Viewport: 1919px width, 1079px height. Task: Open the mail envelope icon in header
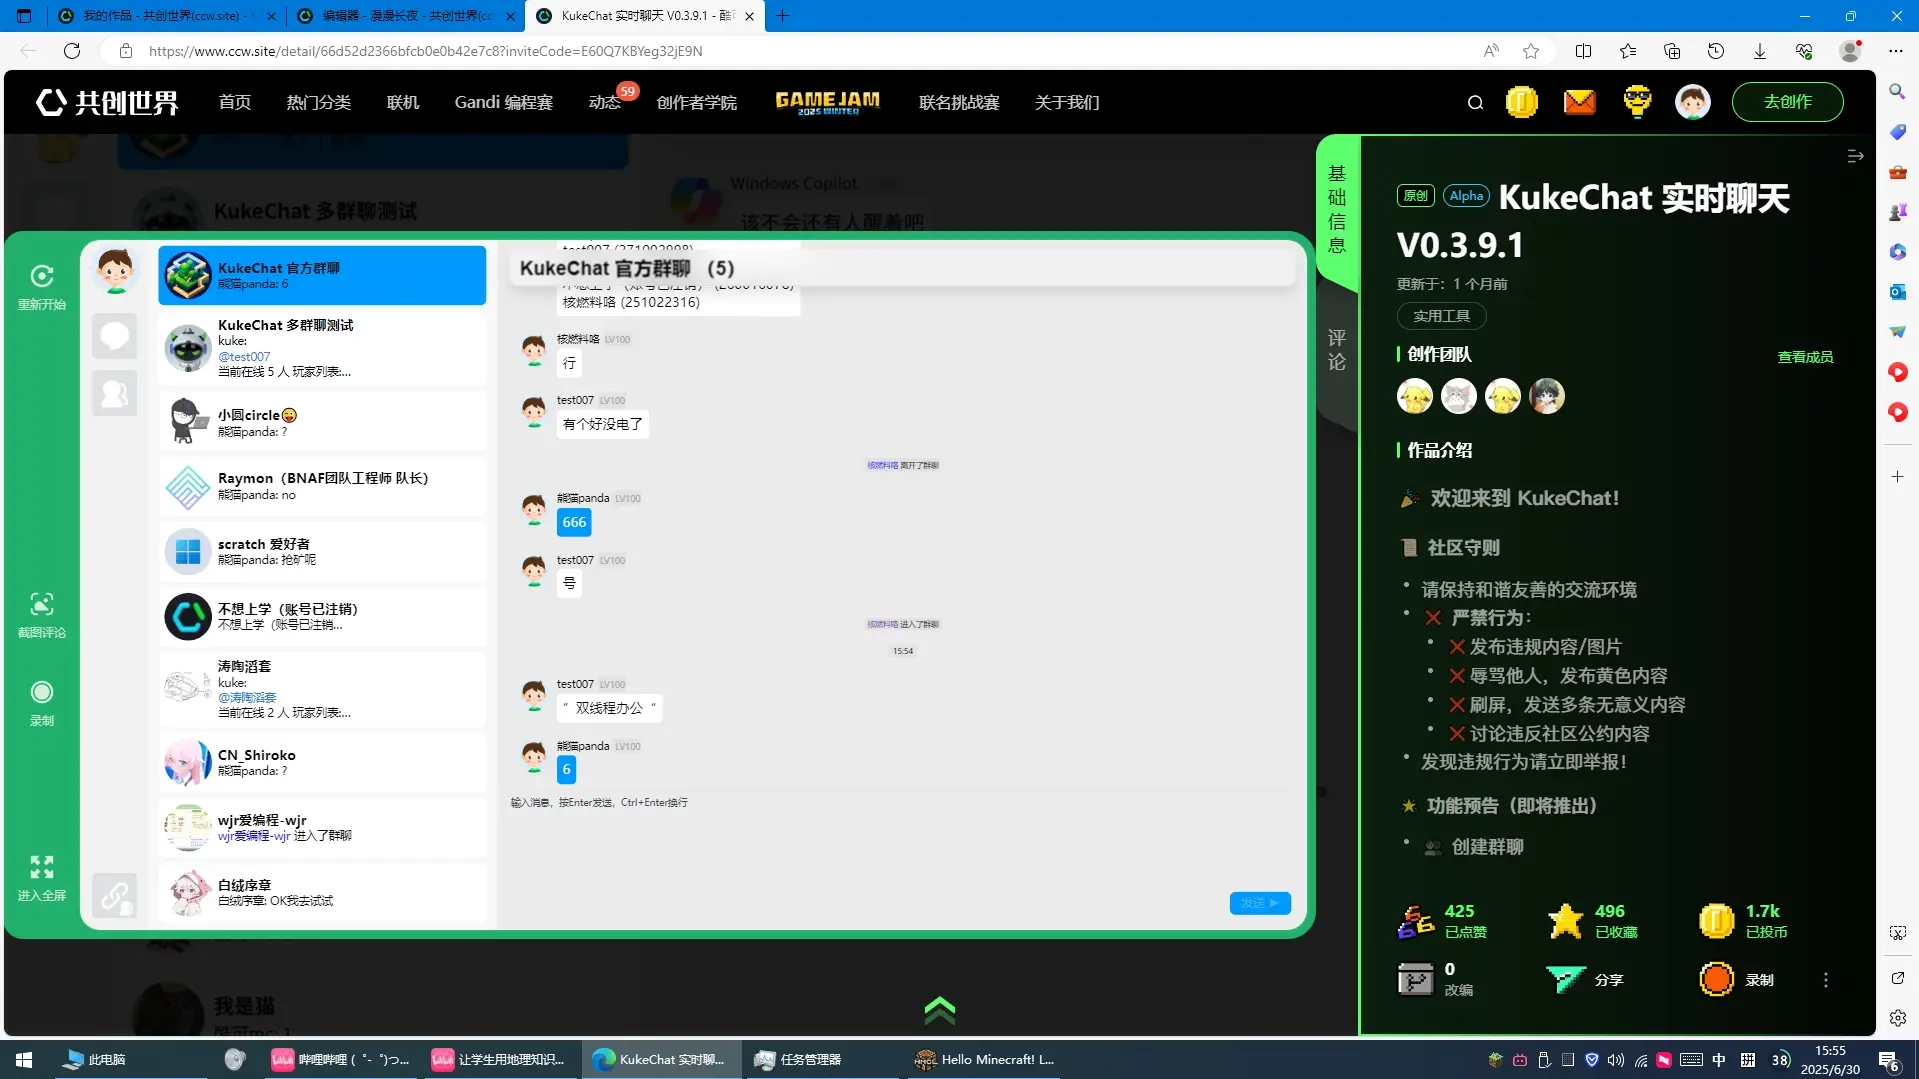[x=1580, y=102]
